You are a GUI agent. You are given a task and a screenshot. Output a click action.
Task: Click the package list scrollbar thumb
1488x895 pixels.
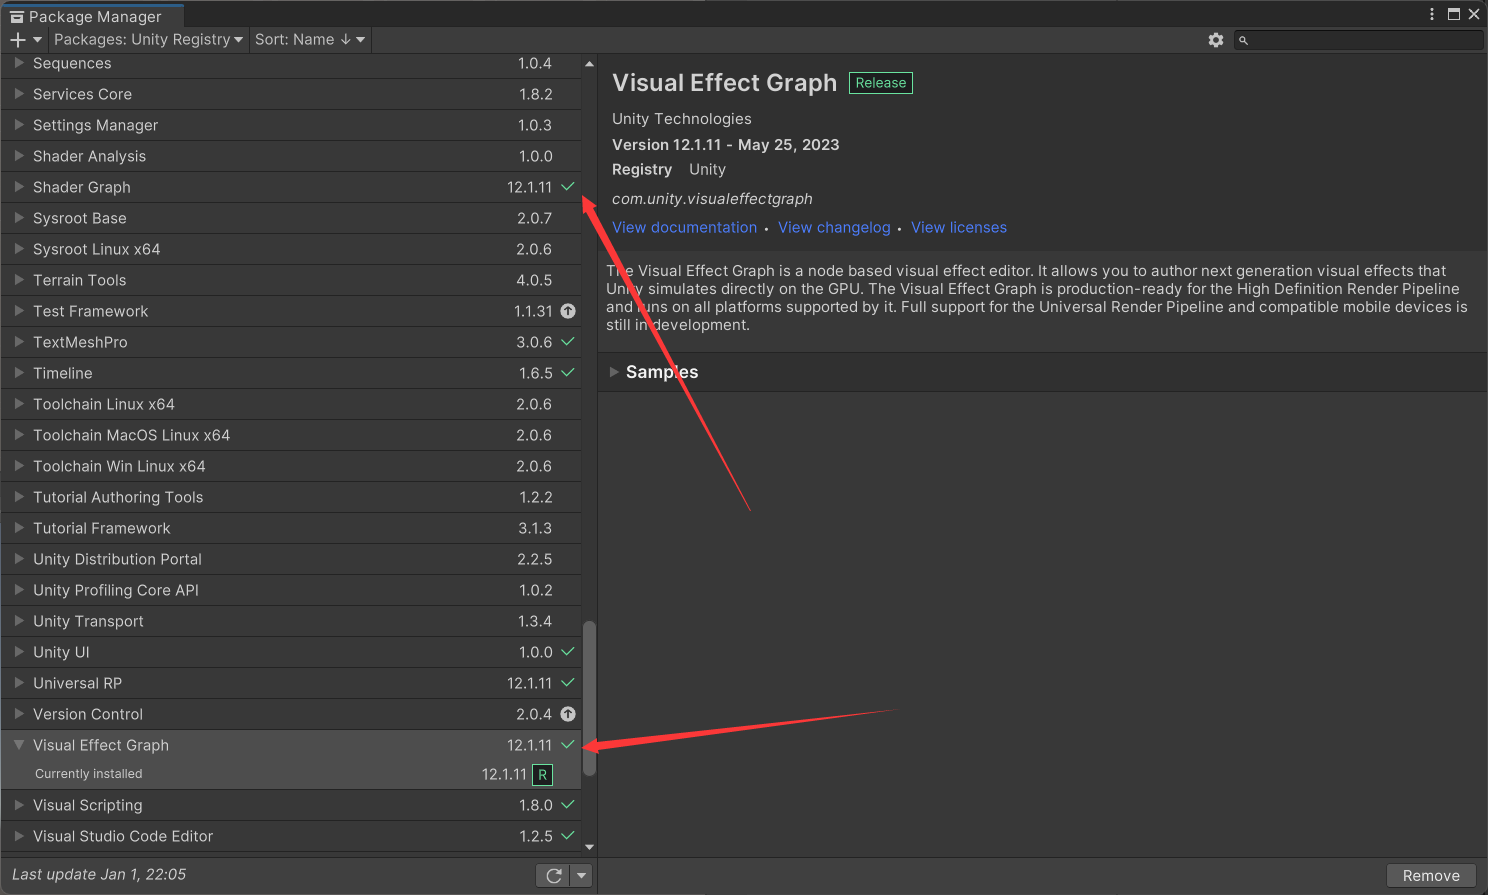click(x=589, y=698)
